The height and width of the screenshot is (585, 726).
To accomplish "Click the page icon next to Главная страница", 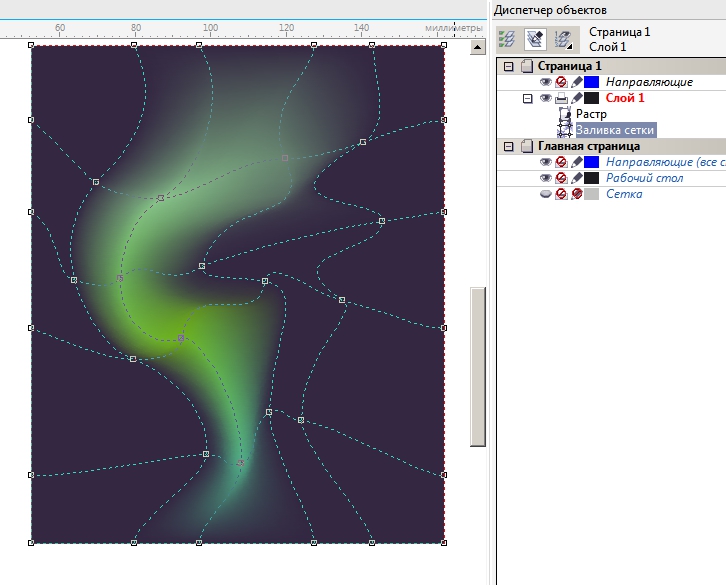I will [526, 146].
